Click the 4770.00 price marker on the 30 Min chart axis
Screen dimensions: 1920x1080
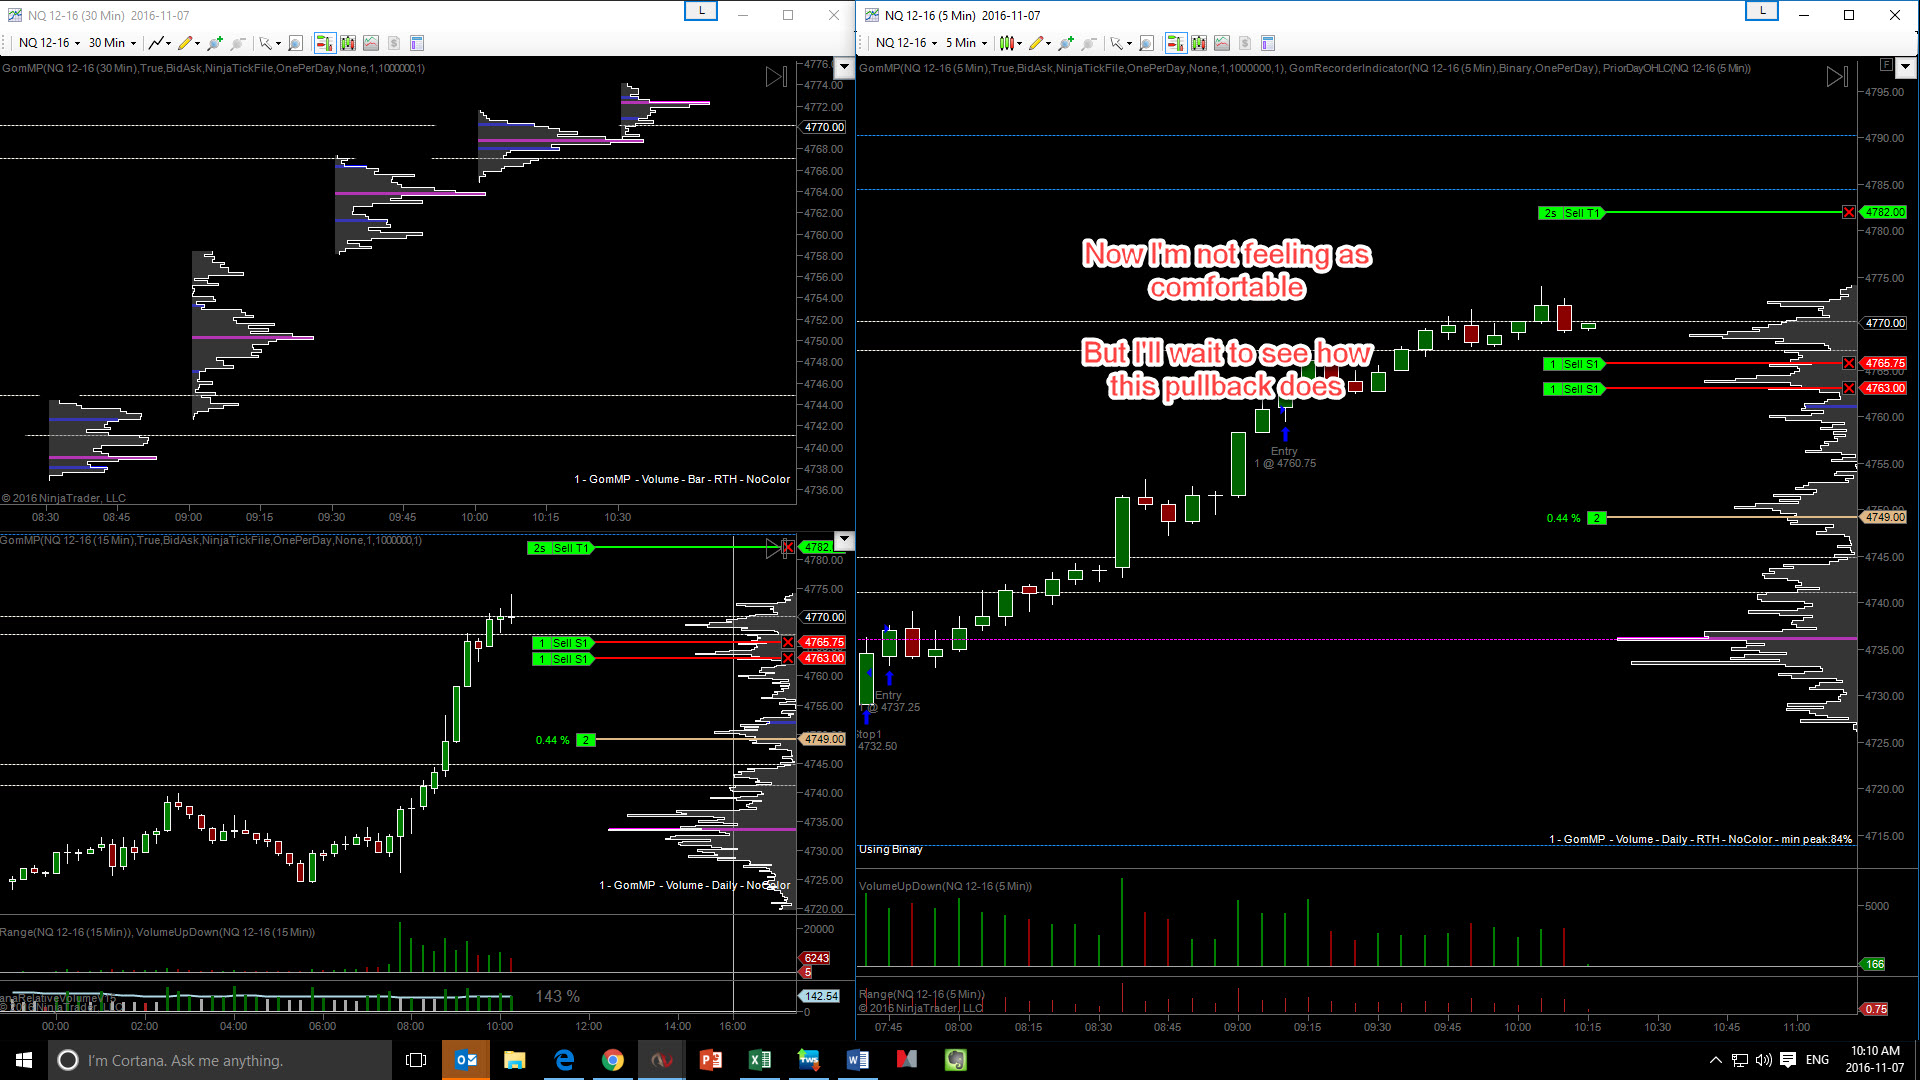point(823,127)
